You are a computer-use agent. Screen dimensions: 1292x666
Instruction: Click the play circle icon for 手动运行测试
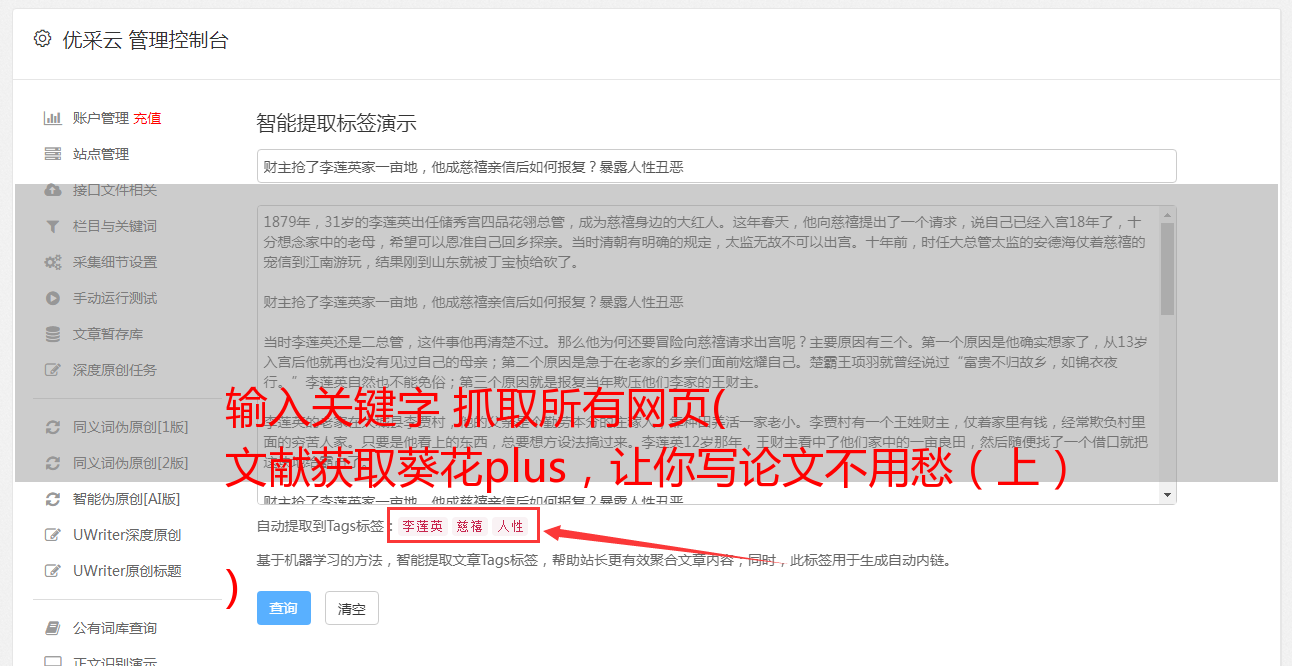pyautogui.click(x=53, y=298)
